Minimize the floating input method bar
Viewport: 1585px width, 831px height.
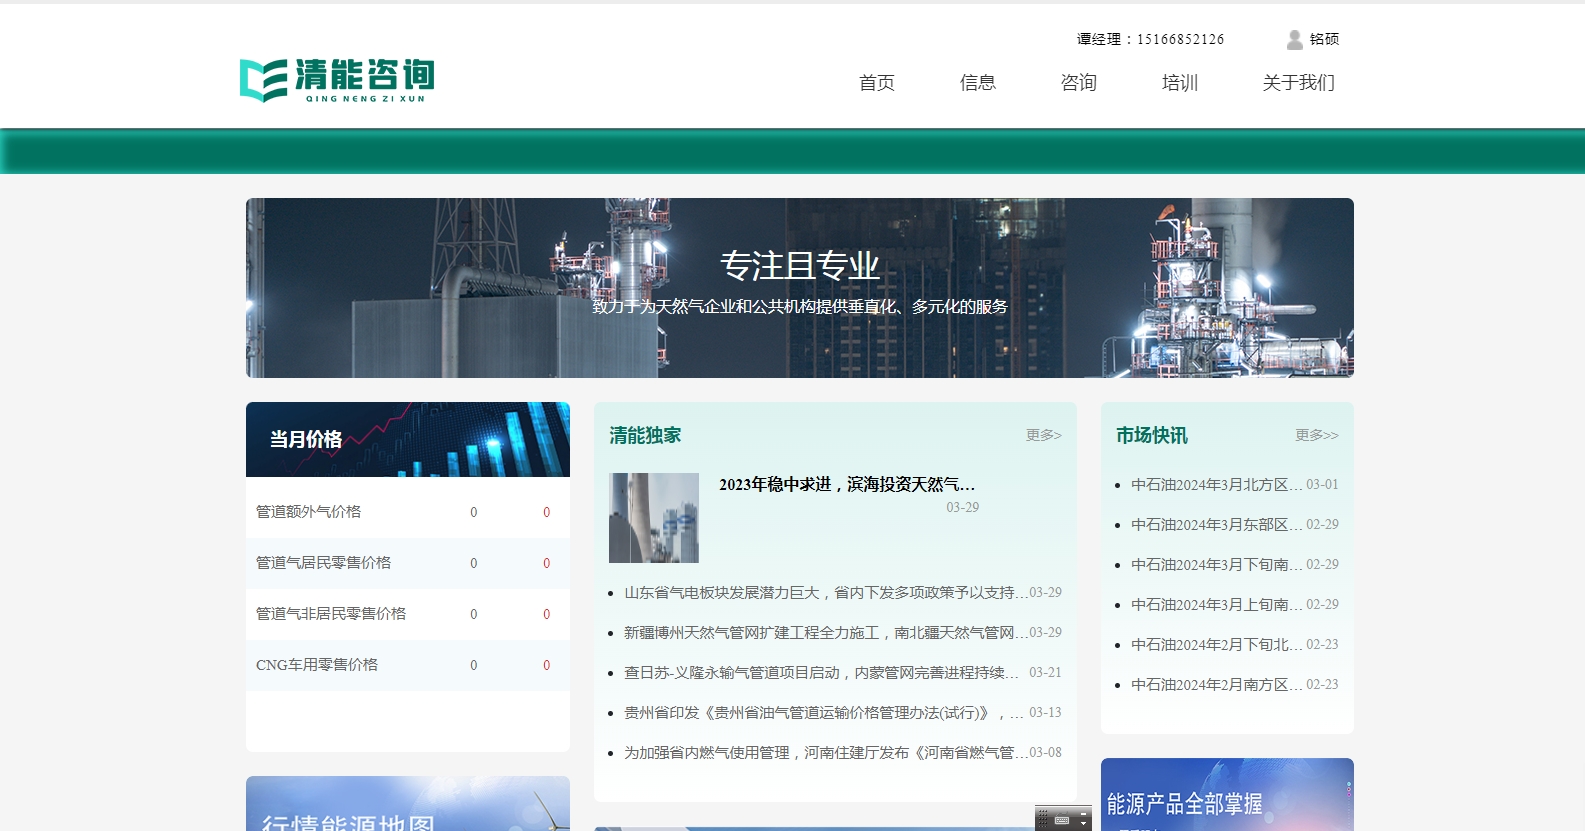tap(1083, 814)
